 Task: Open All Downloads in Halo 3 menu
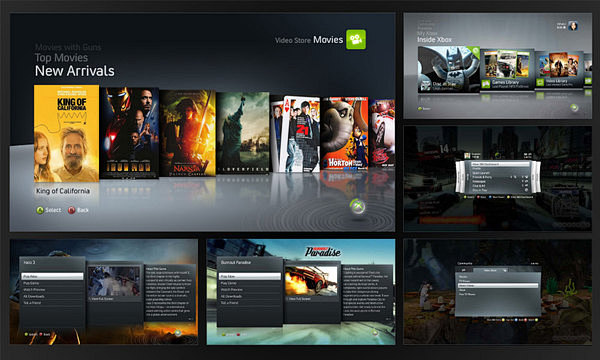point(52,296)
